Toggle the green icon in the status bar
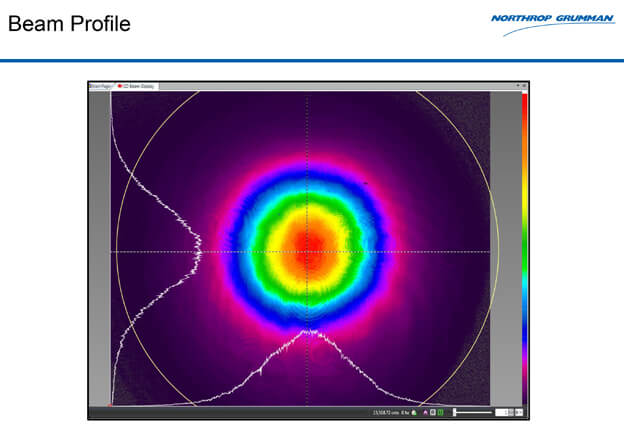Screen dimensions: 624x425 tap(440, 412)
